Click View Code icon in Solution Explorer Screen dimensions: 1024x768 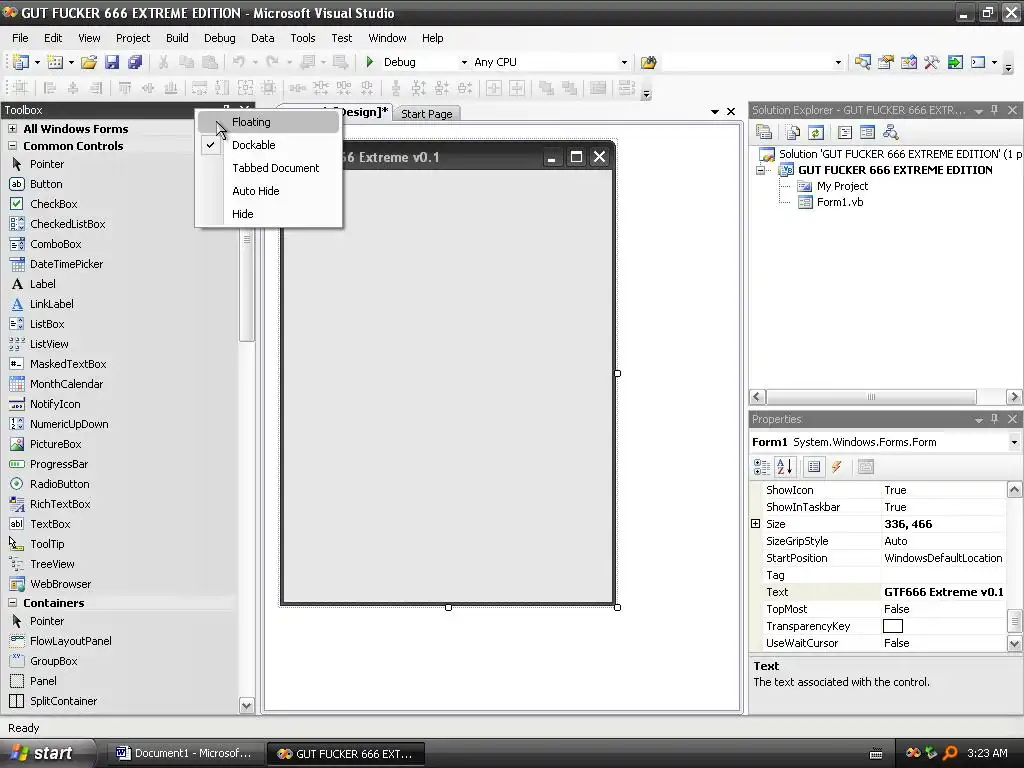pyautogui.click(x=844, y=133)
